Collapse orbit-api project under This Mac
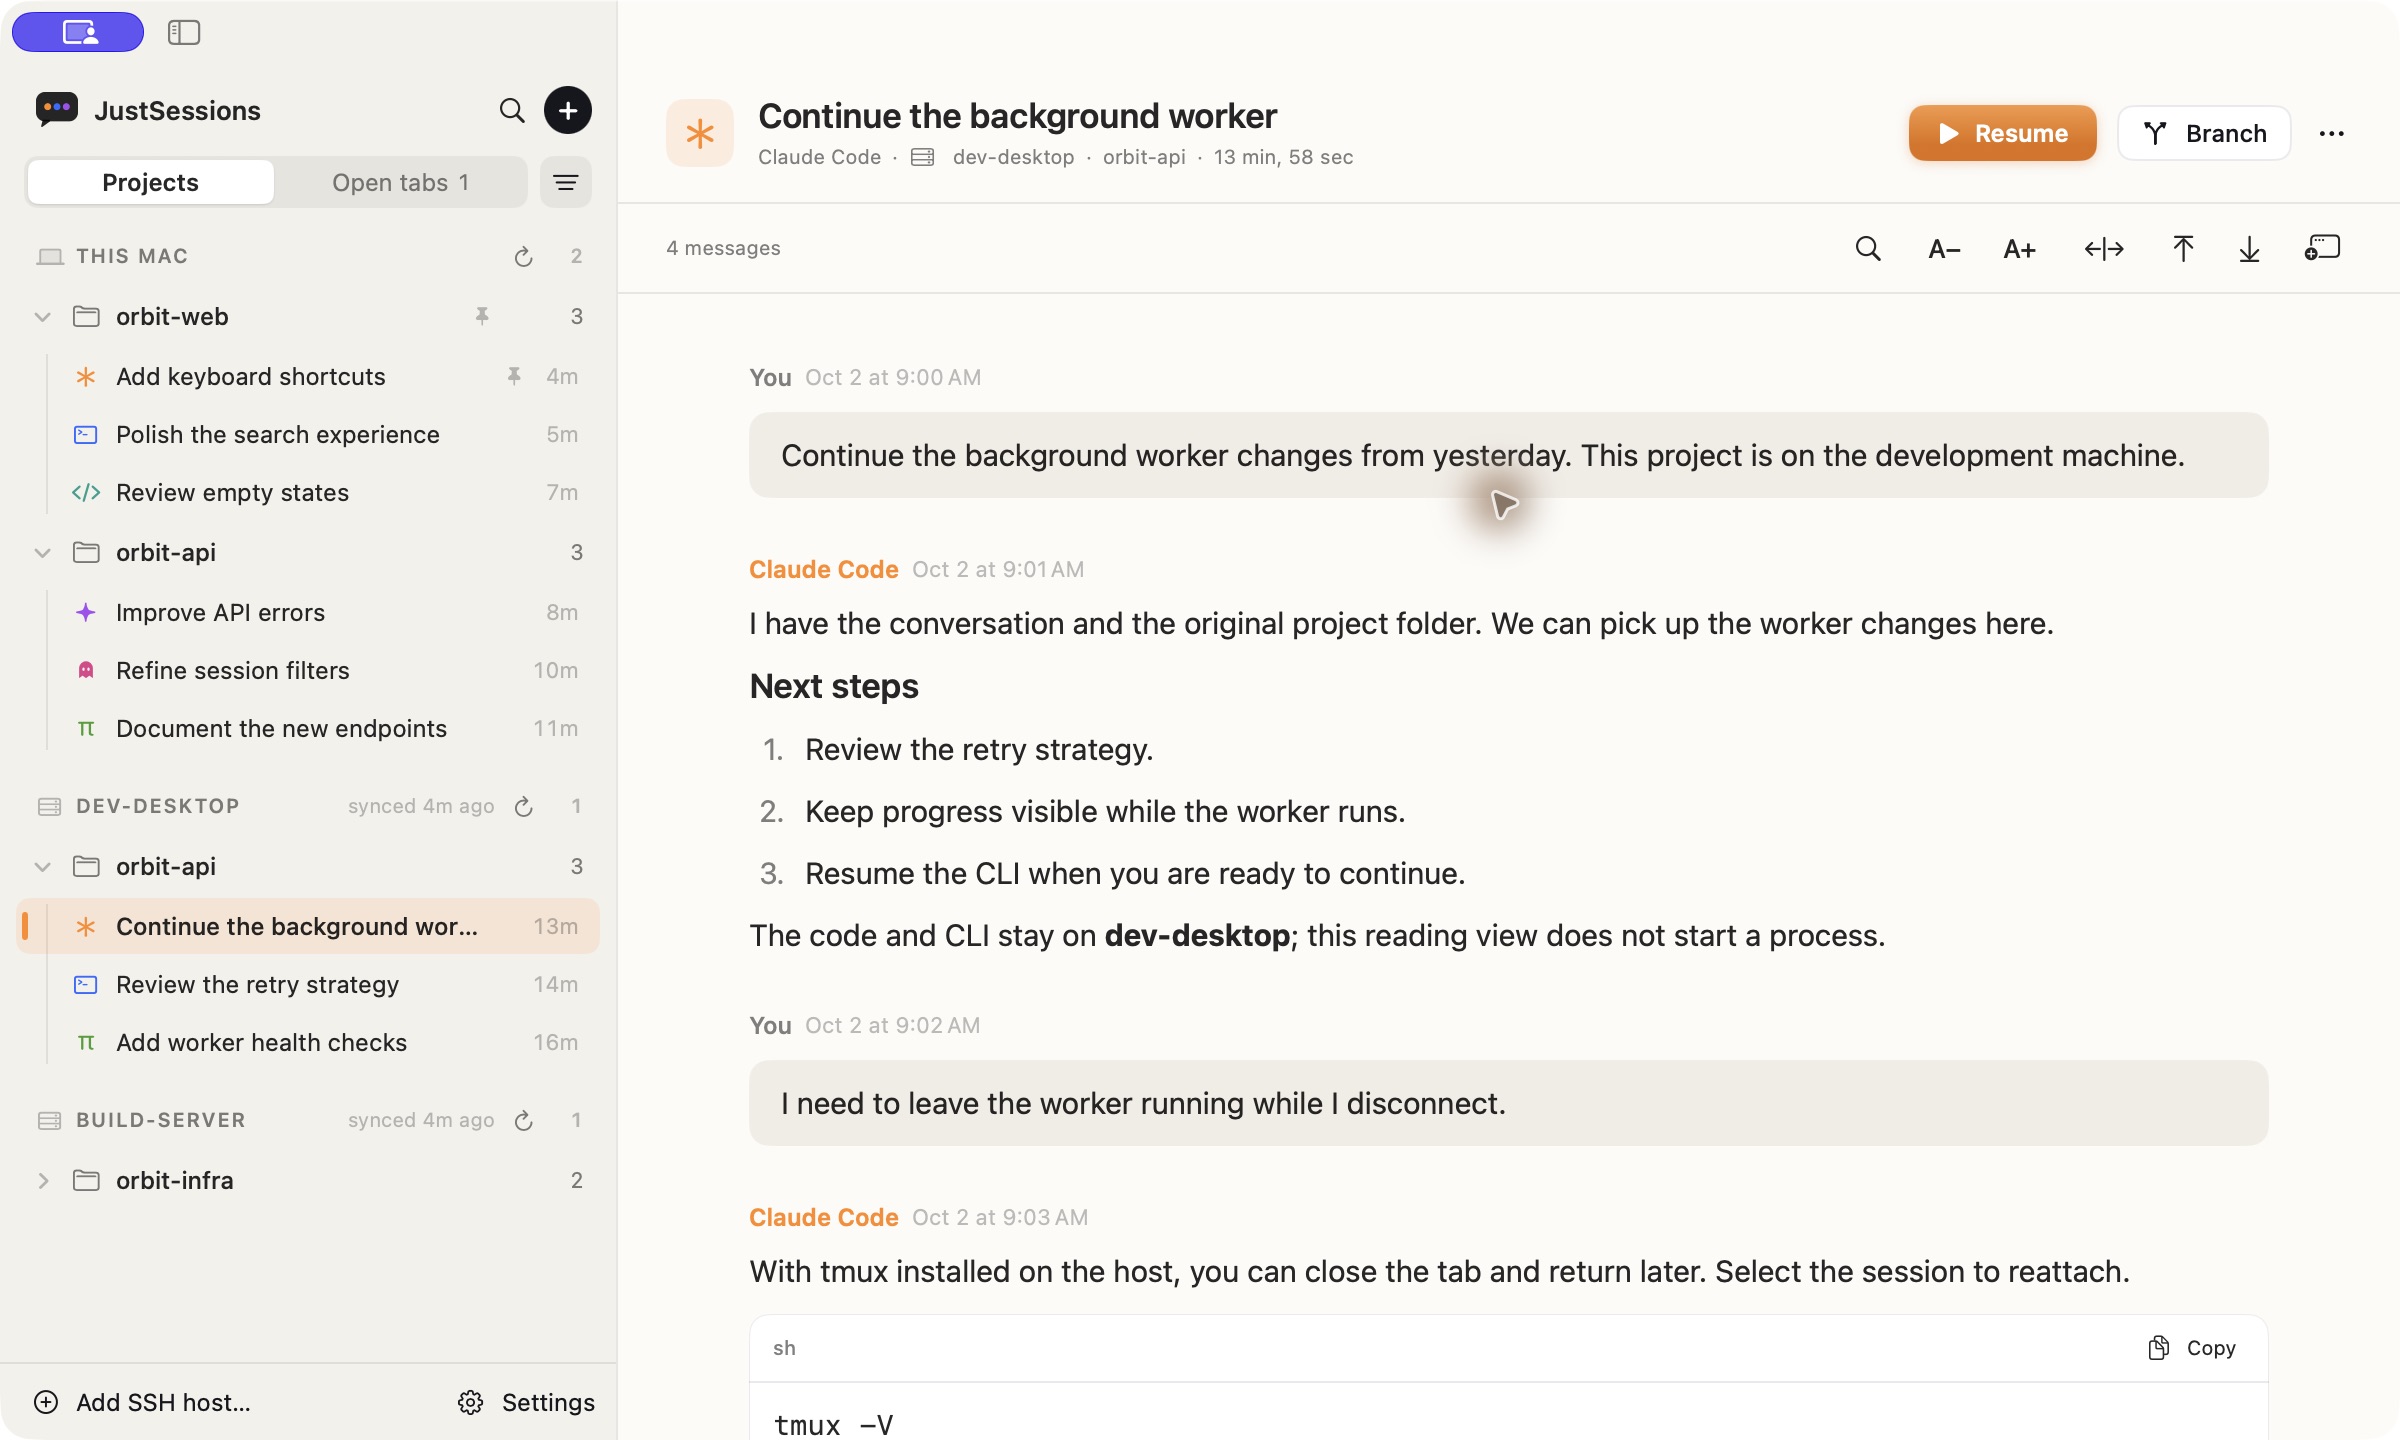This screenshot has width=2400, height=1440. [x=42, y=553]
